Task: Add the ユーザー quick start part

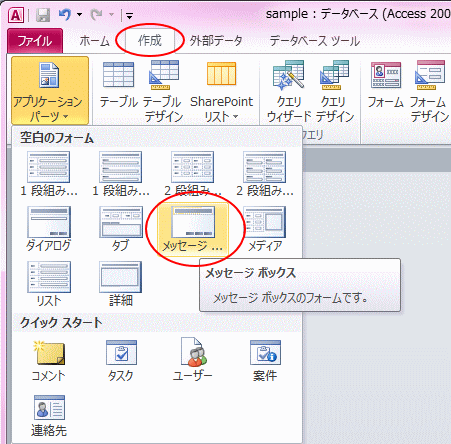Action: (192, 361)
